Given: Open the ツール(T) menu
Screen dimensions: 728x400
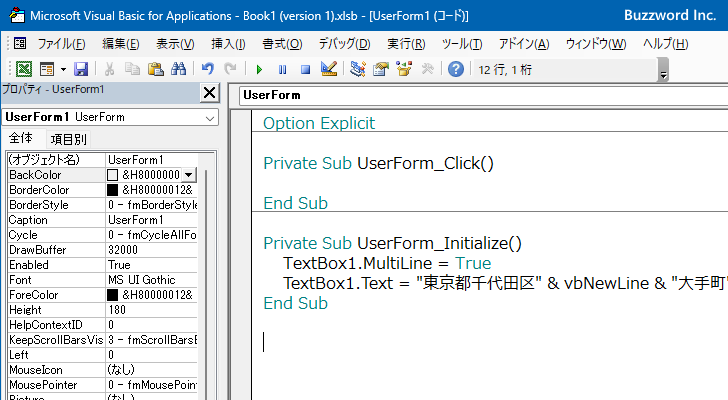Looking at the screenshot, I should coord(462,44).
